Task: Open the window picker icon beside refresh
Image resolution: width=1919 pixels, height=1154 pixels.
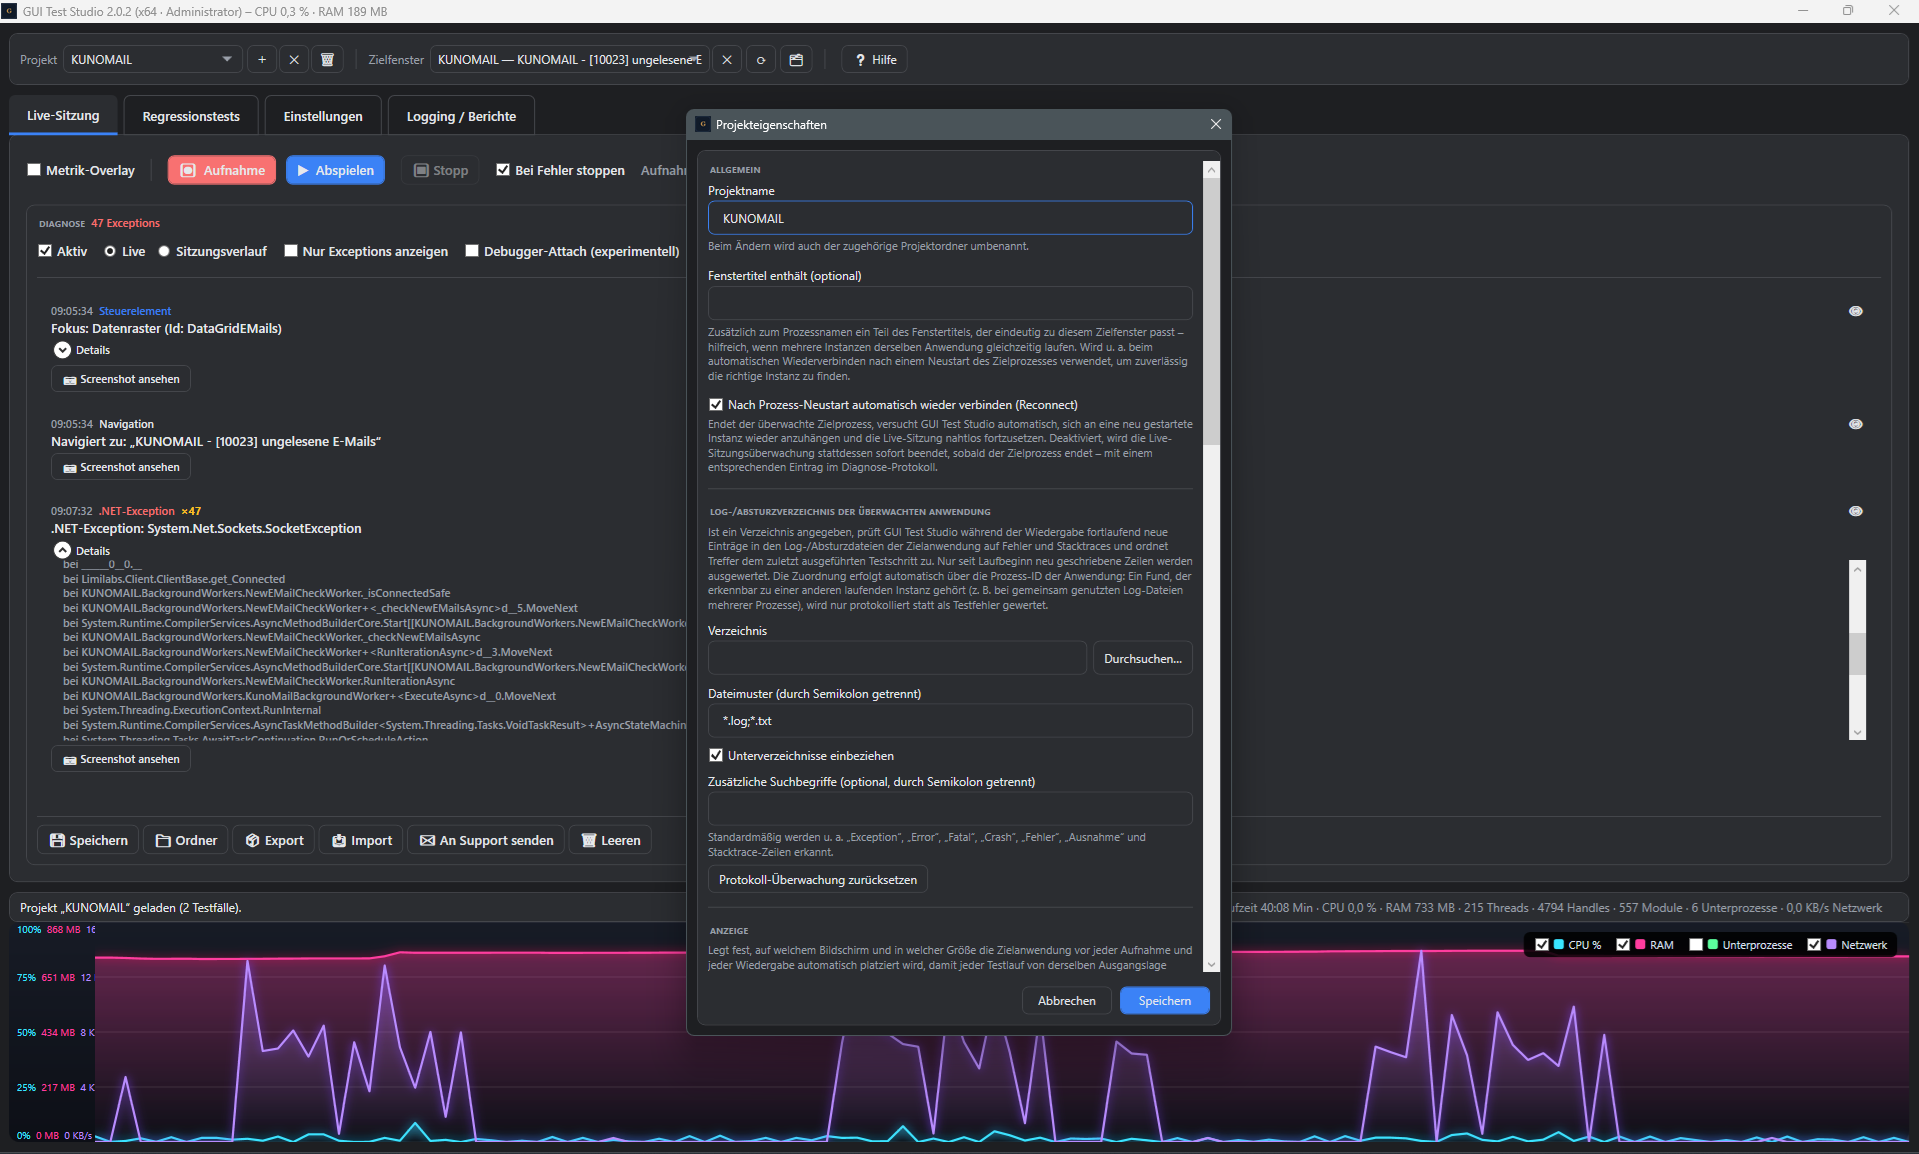Action: tap(796, 60)
